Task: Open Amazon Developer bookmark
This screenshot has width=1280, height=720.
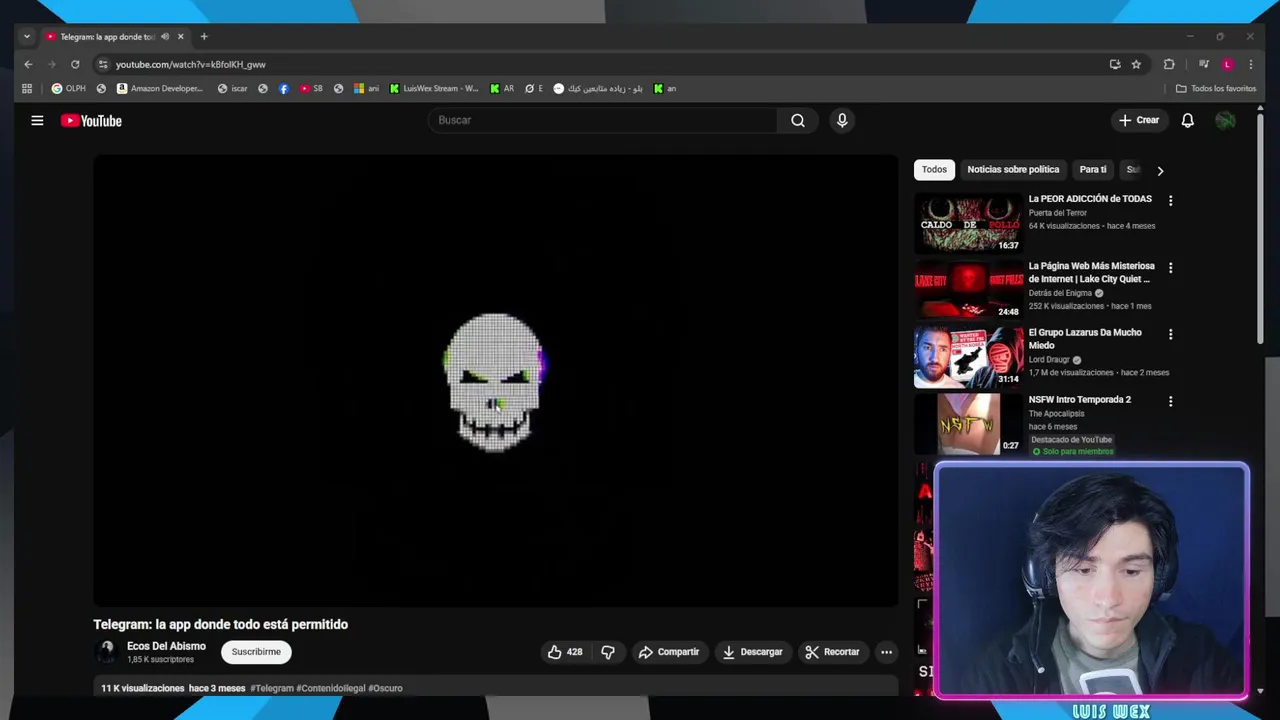Action: [160, 88]
